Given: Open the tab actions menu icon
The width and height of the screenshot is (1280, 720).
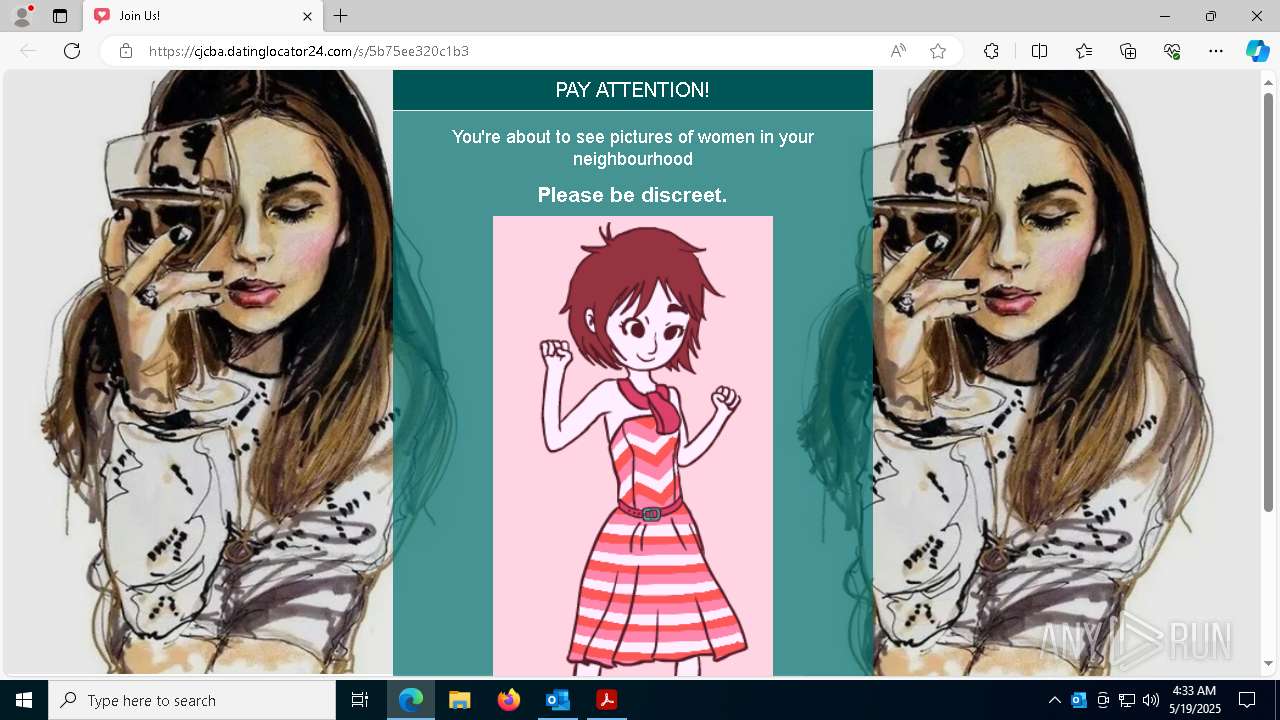Looking at the screenshot, I should (x=60, y=16).
